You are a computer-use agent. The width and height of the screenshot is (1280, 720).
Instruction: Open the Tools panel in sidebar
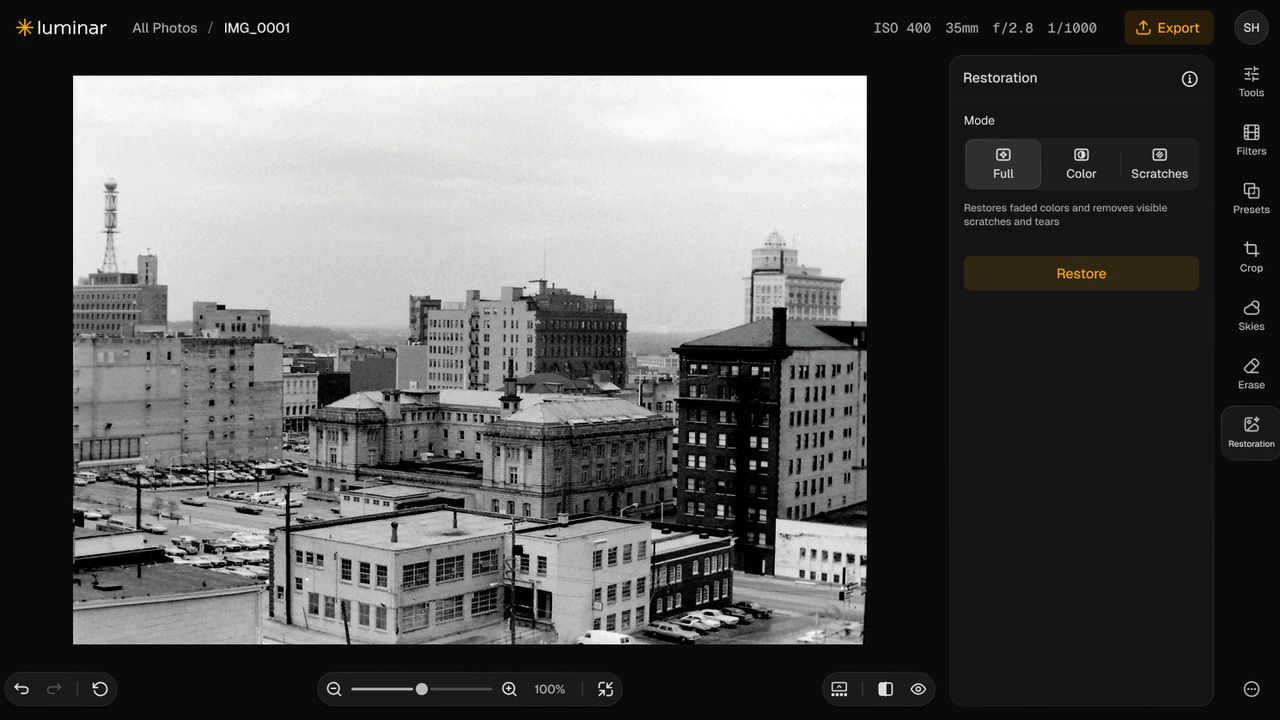pyautogui.click(x=1251, y=81)
